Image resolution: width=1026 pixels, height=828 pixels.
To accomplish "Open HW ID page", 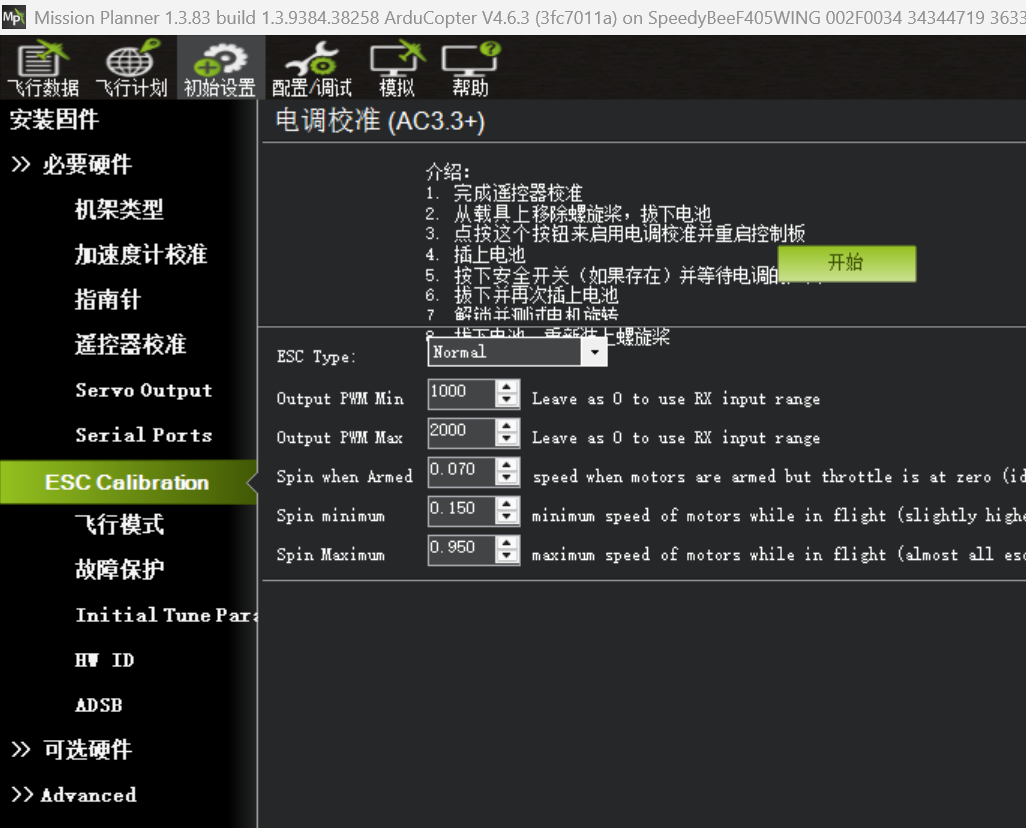I will tap(104, 660).
